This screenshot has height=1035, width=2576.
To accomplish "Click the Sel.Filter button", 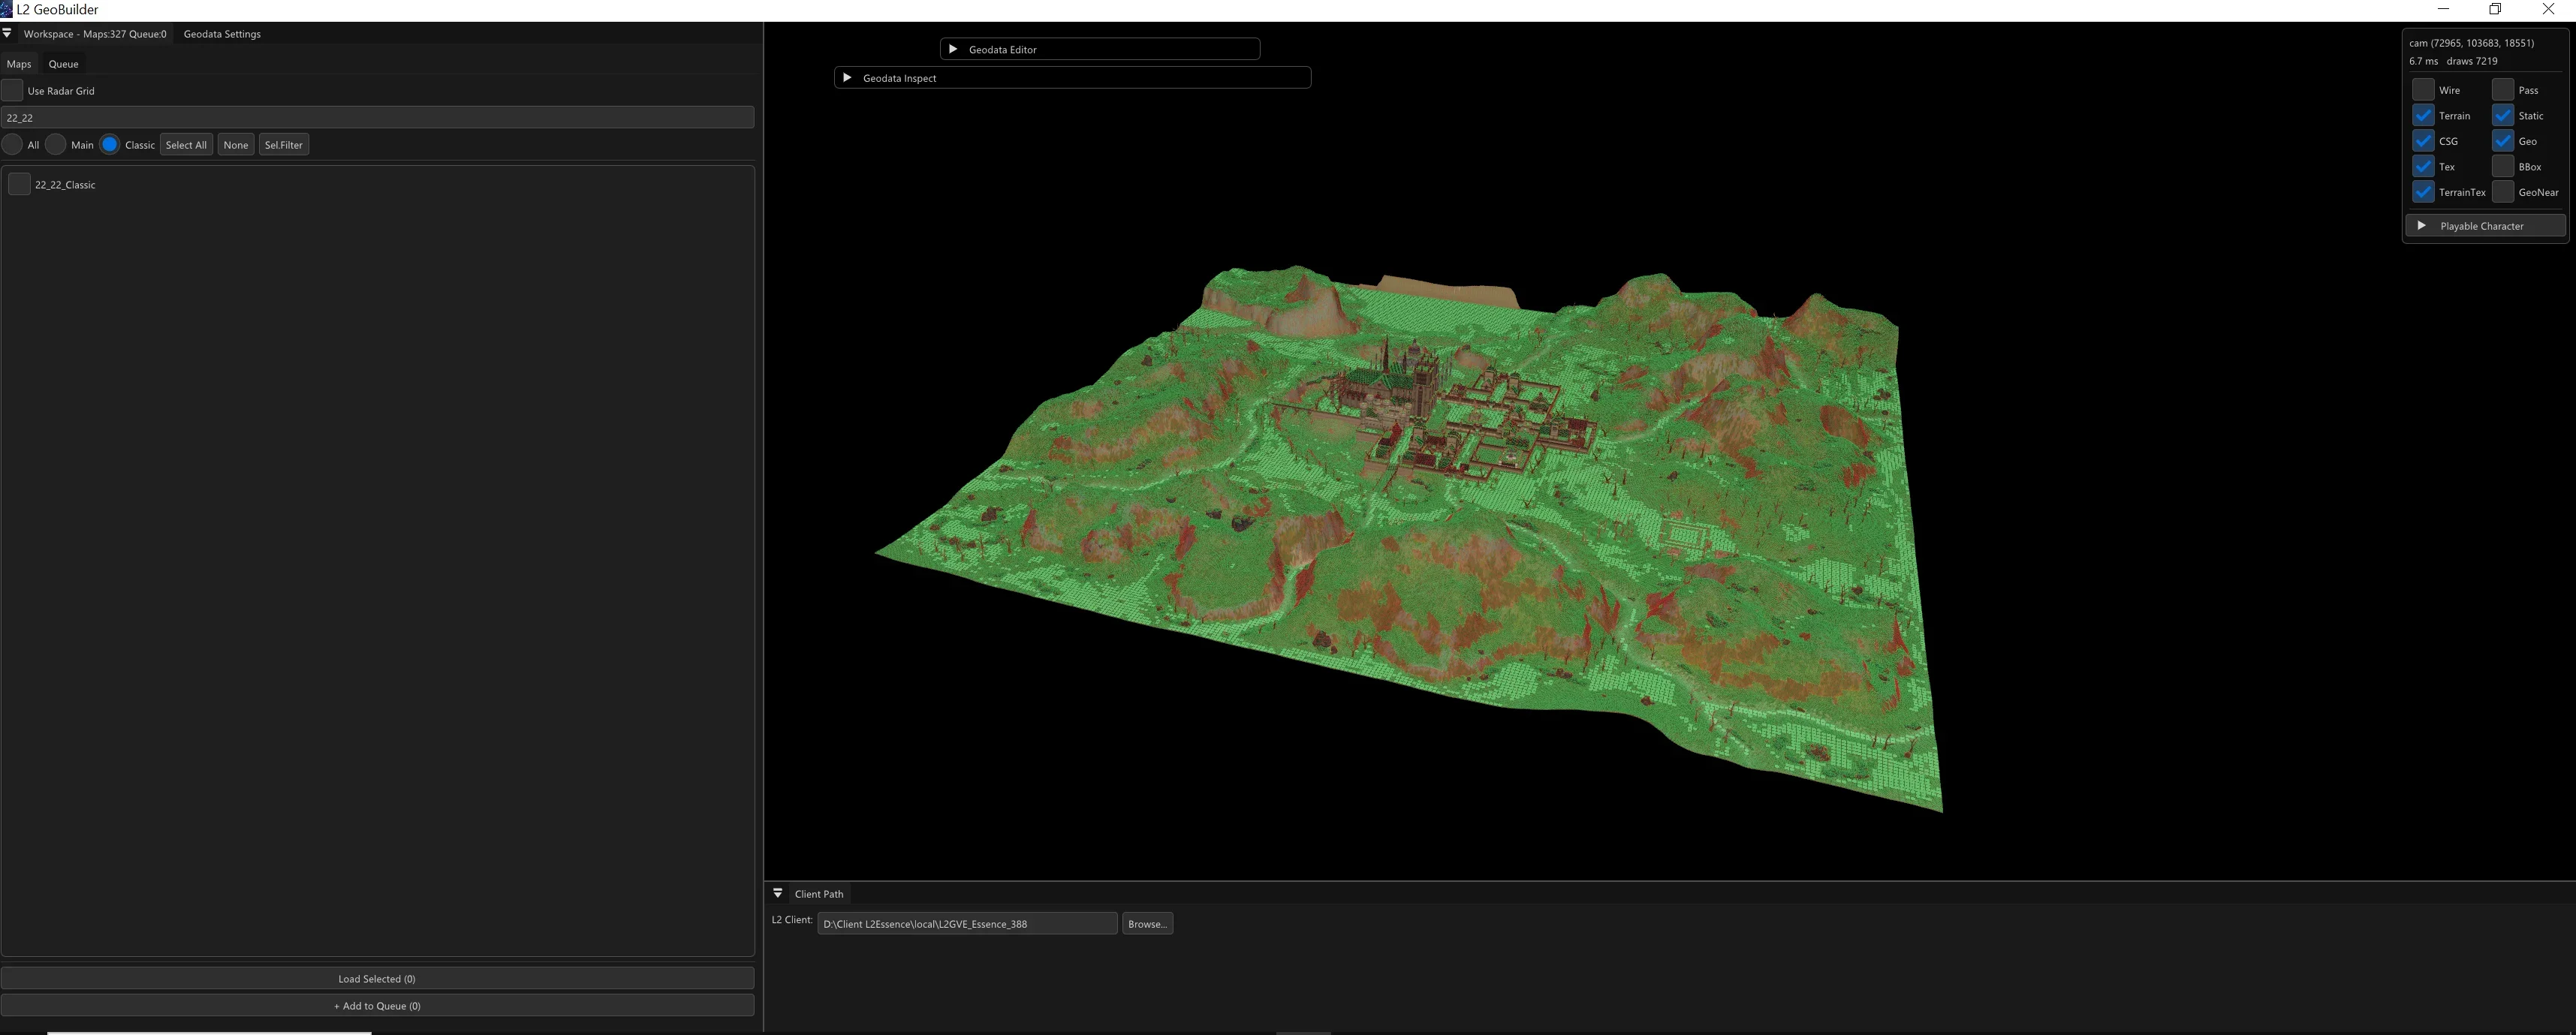I will pos(283,145).
